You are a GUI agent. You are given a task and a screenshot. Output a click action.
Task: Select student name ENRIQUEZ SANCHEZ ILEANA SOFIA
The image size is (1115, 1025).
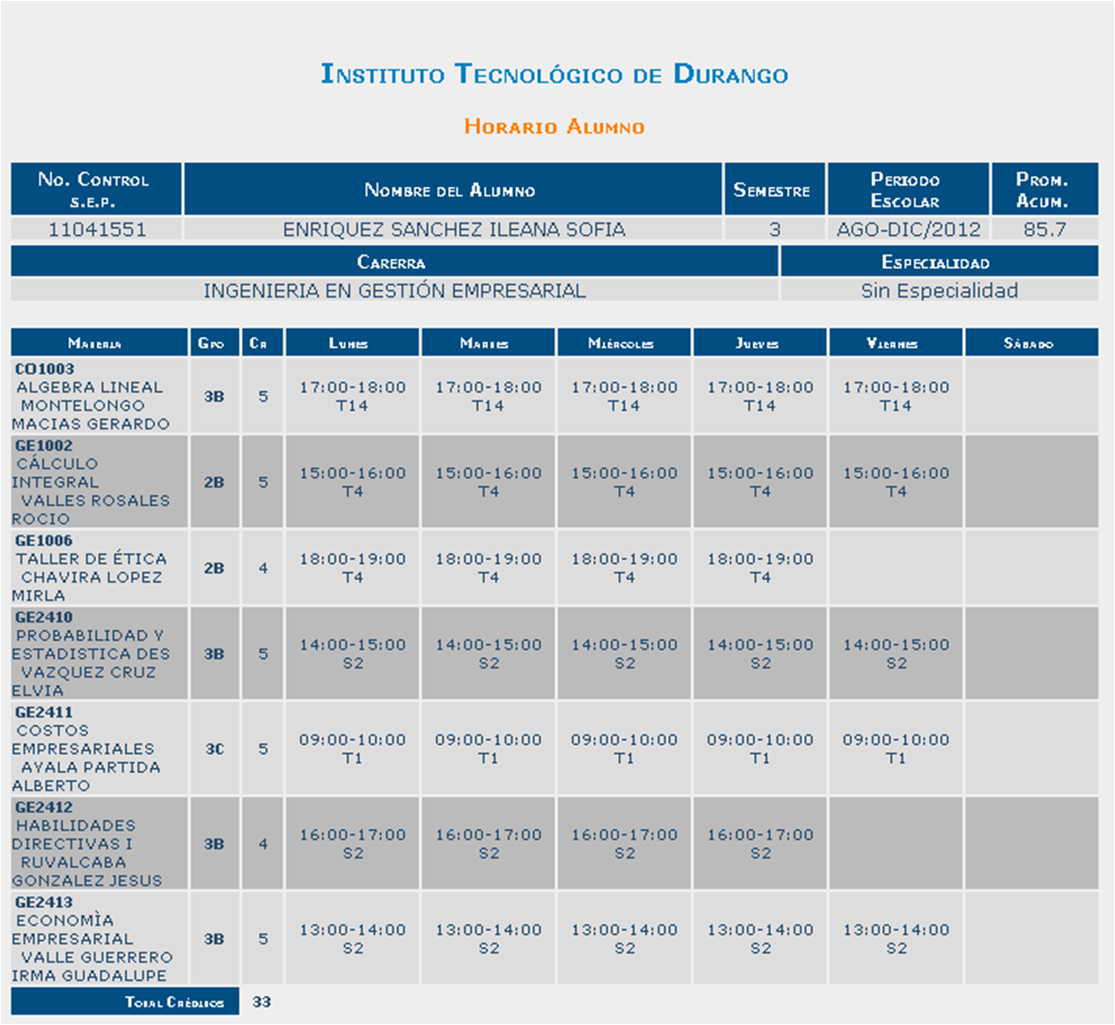tap(454, 229)
